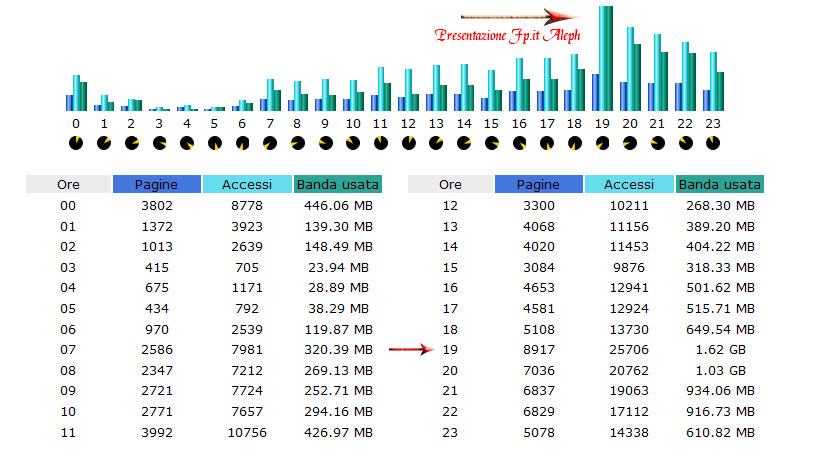
Task: Click the clock icon under hour 15
Action: (x=491, y=143)
